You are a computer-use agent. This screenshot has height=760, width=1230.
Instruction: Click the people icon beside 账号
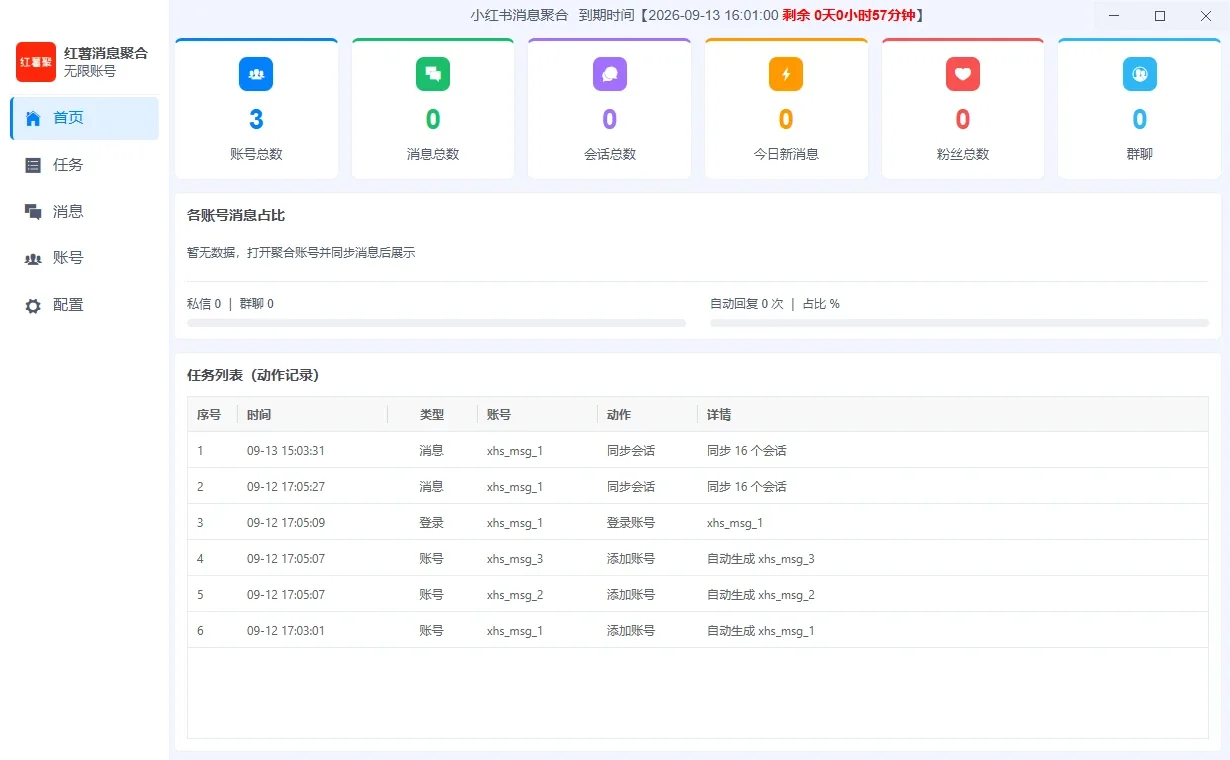point(33,258)
